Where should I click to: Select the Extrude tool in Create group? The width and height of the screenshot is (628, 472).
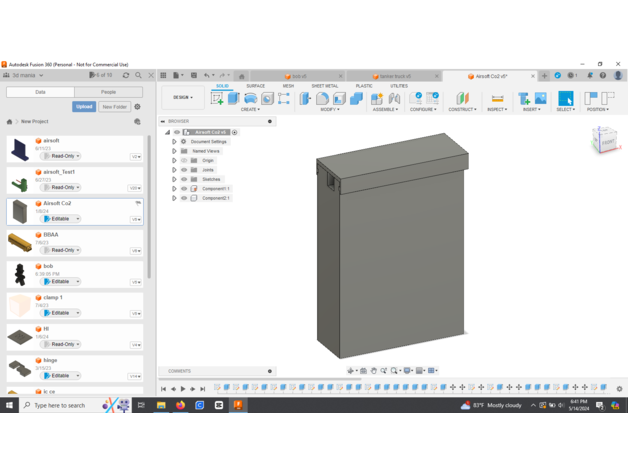(x=234, y=99)
